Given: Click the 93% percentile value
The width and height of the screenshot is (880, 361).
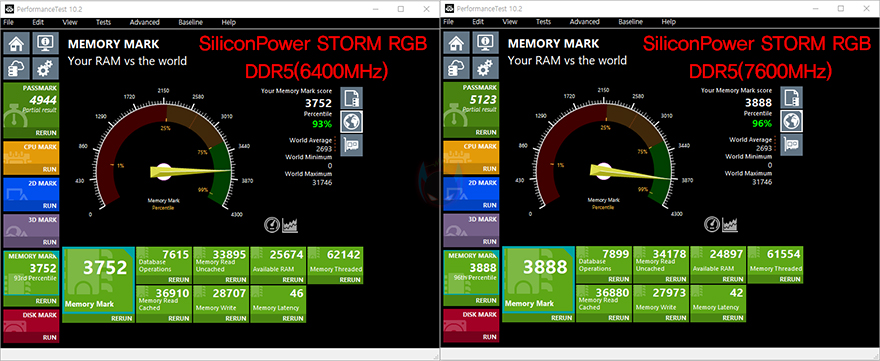Looking at the screenshot, I should pyautogui.click(x=322, y=124).
